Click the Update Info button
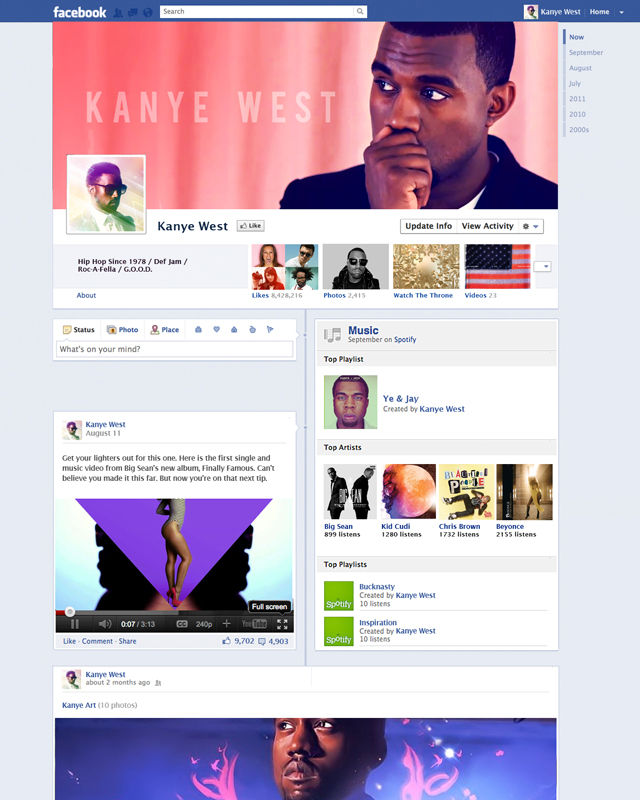 (428, 226)
